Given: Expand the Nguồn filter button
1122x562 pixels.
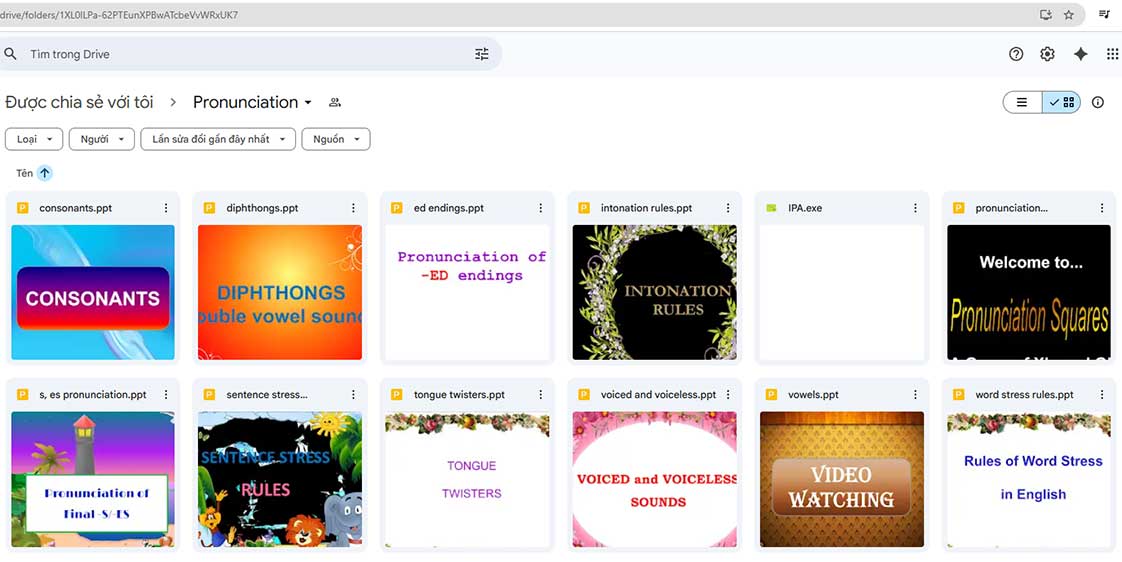Looking at the screenshot, I should coord(336,139).
